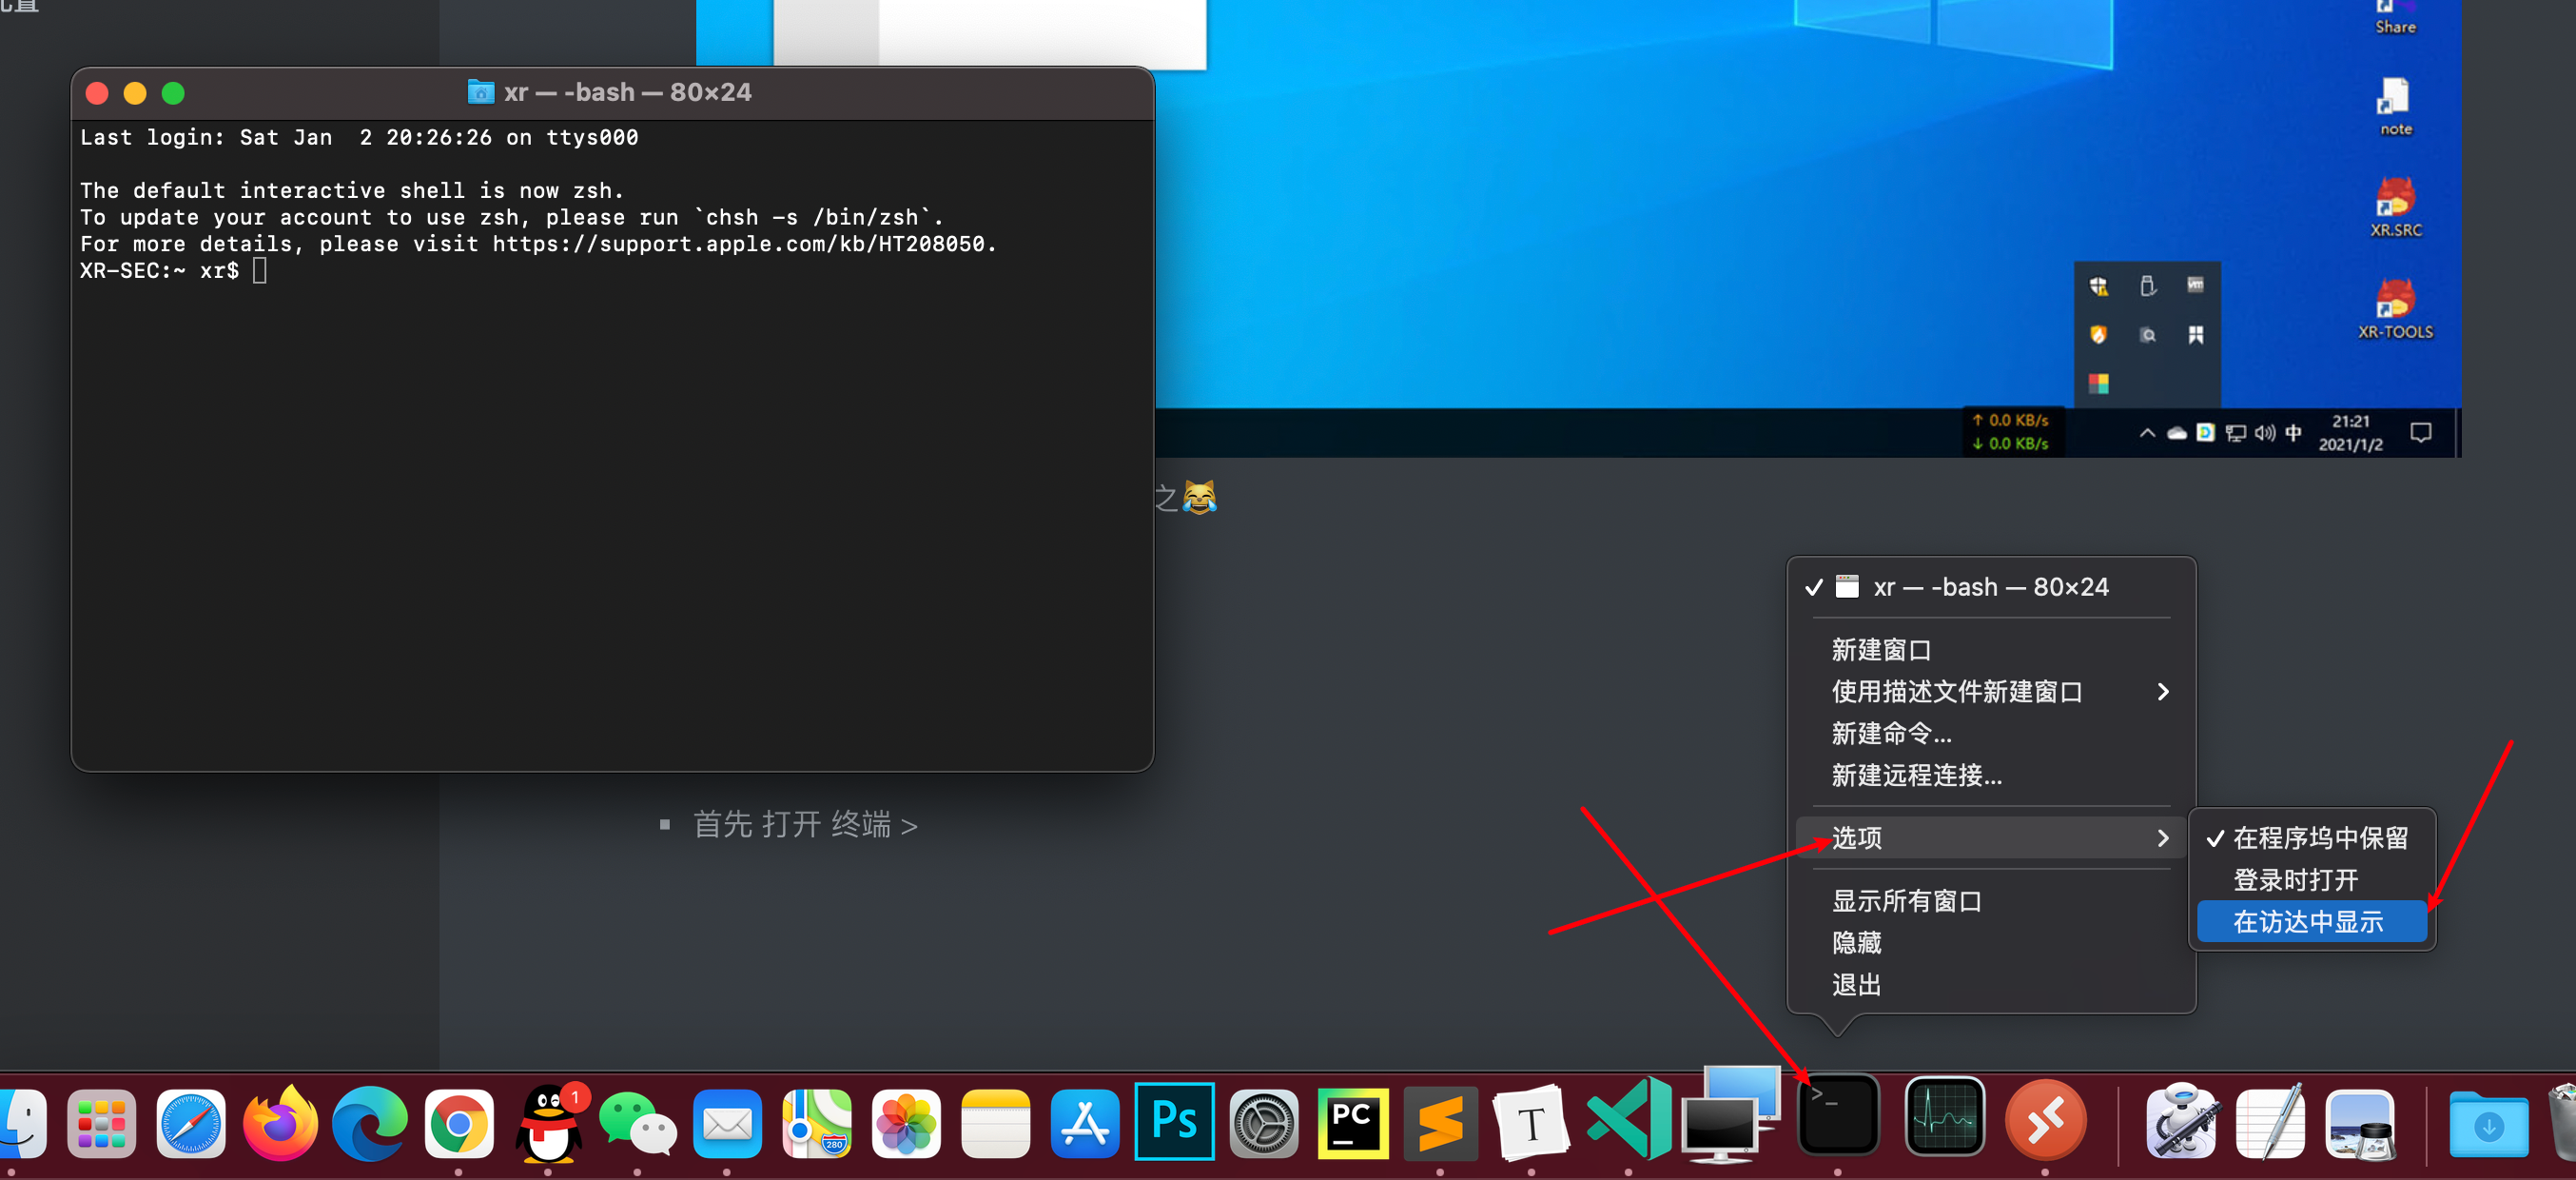Open the note file on Windows desktop

pos(2394,107)
